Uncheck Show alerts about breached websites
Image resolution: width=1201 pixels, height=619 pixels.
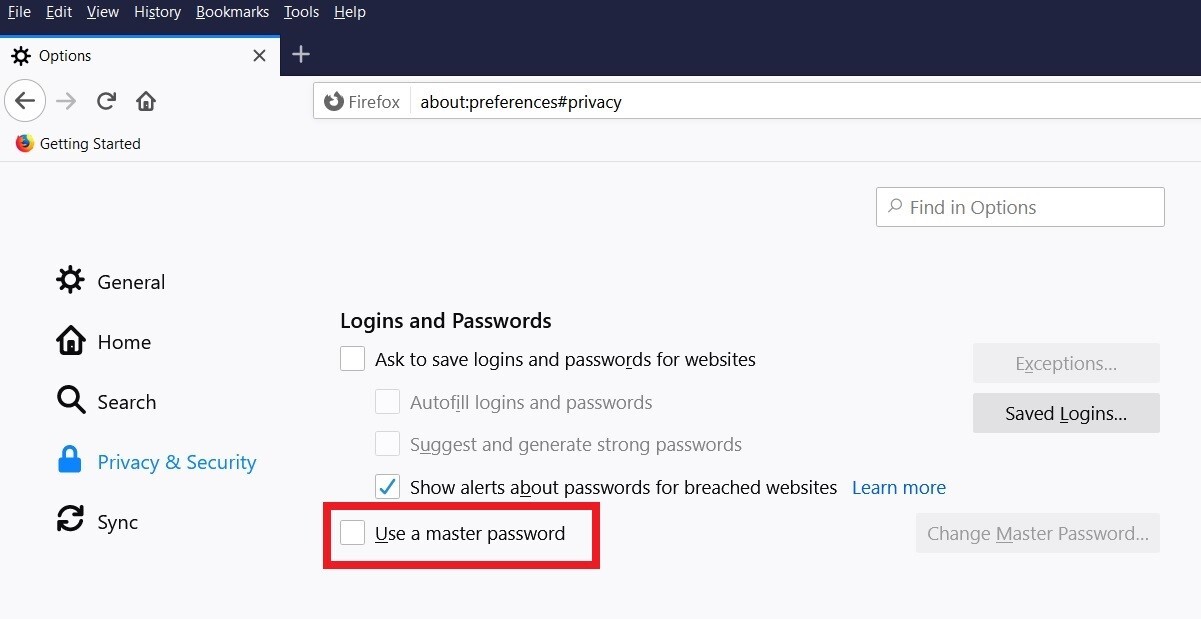[x=387, y=487]
